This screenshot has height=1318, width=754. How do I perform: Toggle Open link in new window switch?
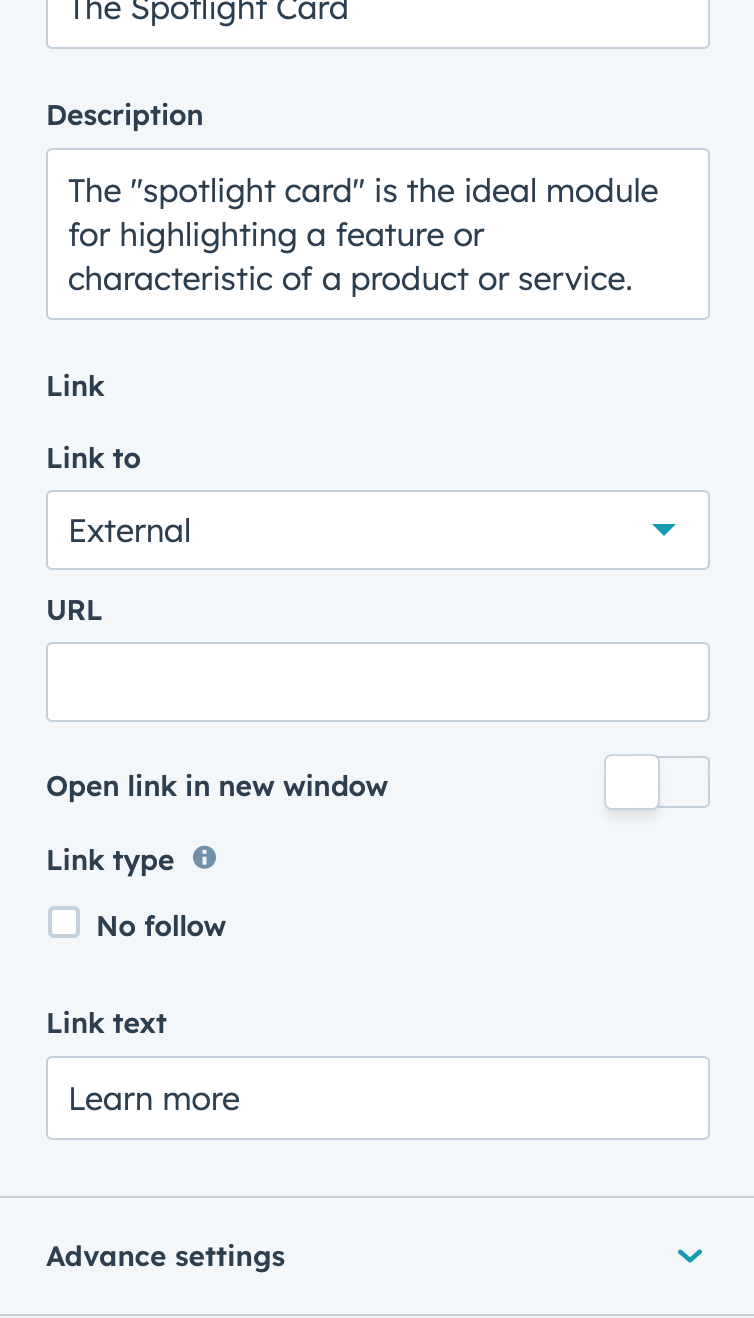tap(657, 782)
